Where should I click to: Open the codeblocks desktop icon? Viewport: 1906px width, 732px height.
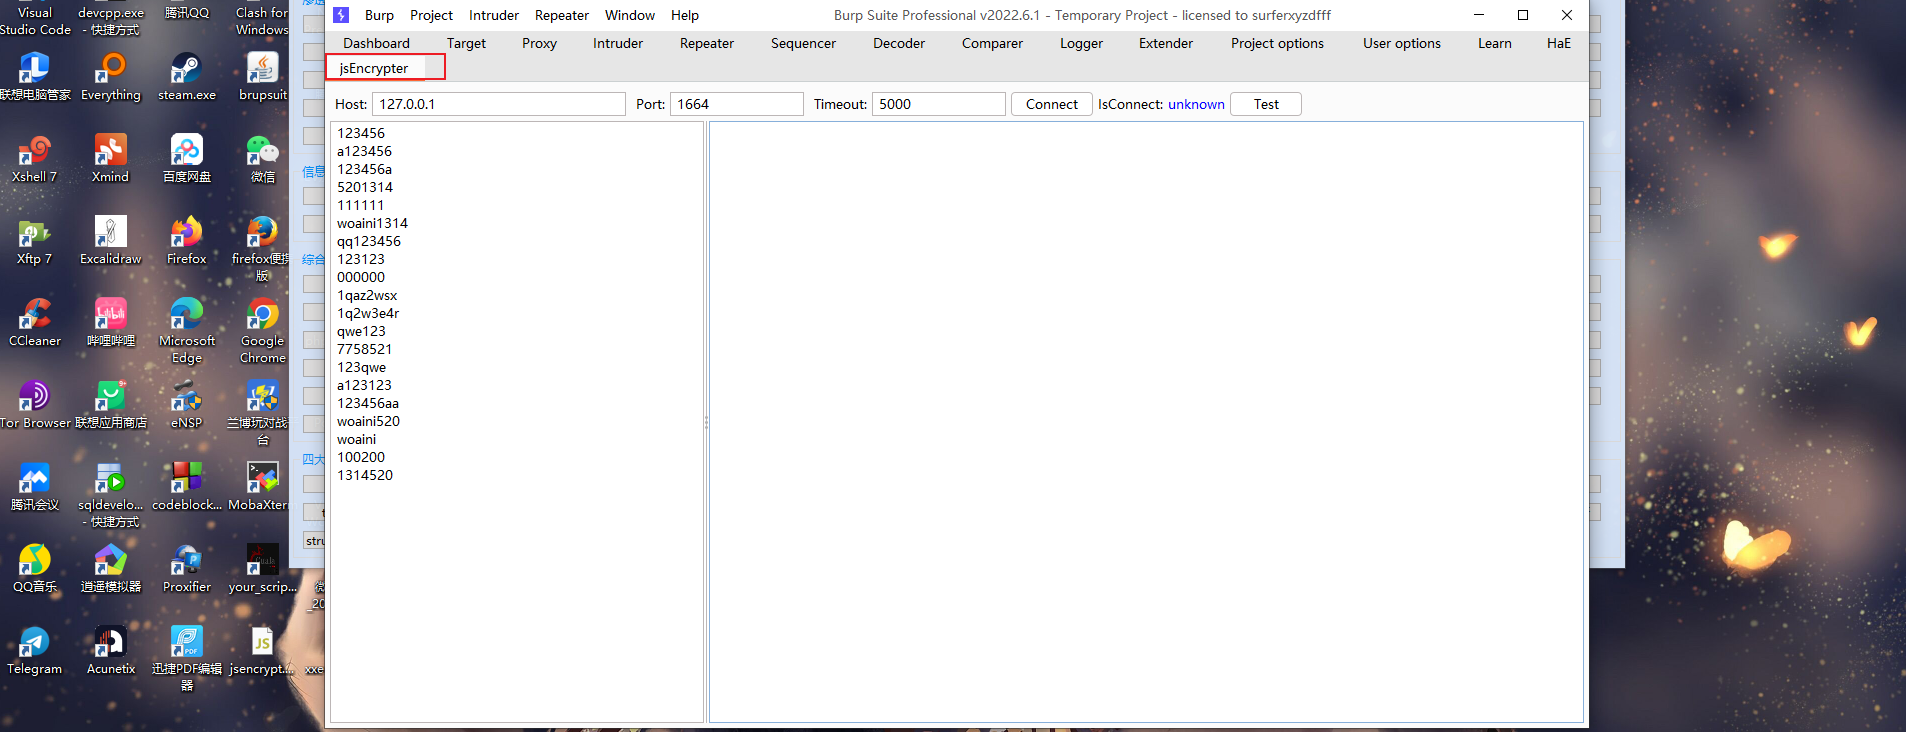pos(187,487)
